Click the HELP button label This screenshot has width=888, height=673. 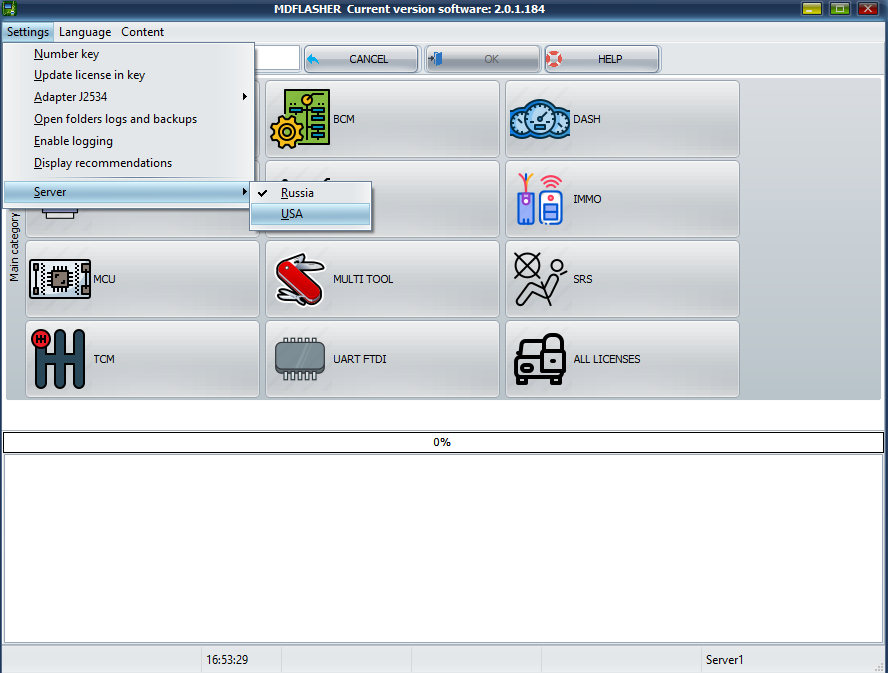click(610, 59)
